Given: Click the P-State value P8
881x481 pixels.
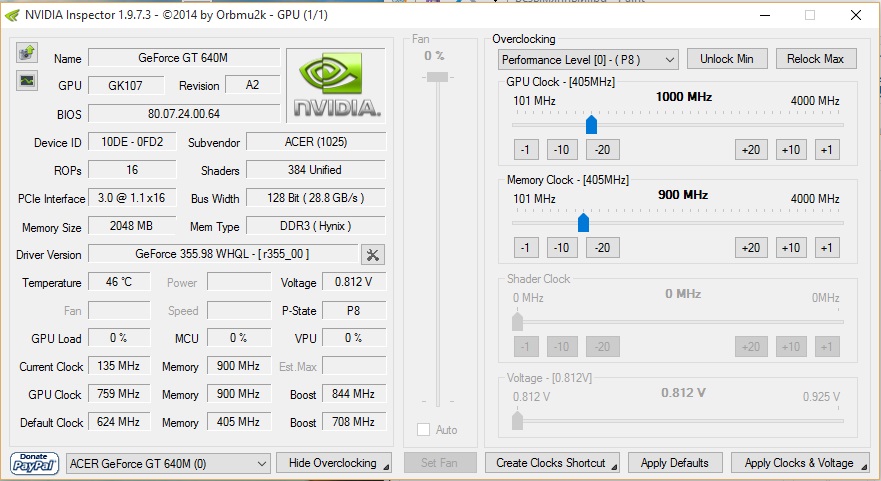Looking at the screenshot, I should (354, 310).
